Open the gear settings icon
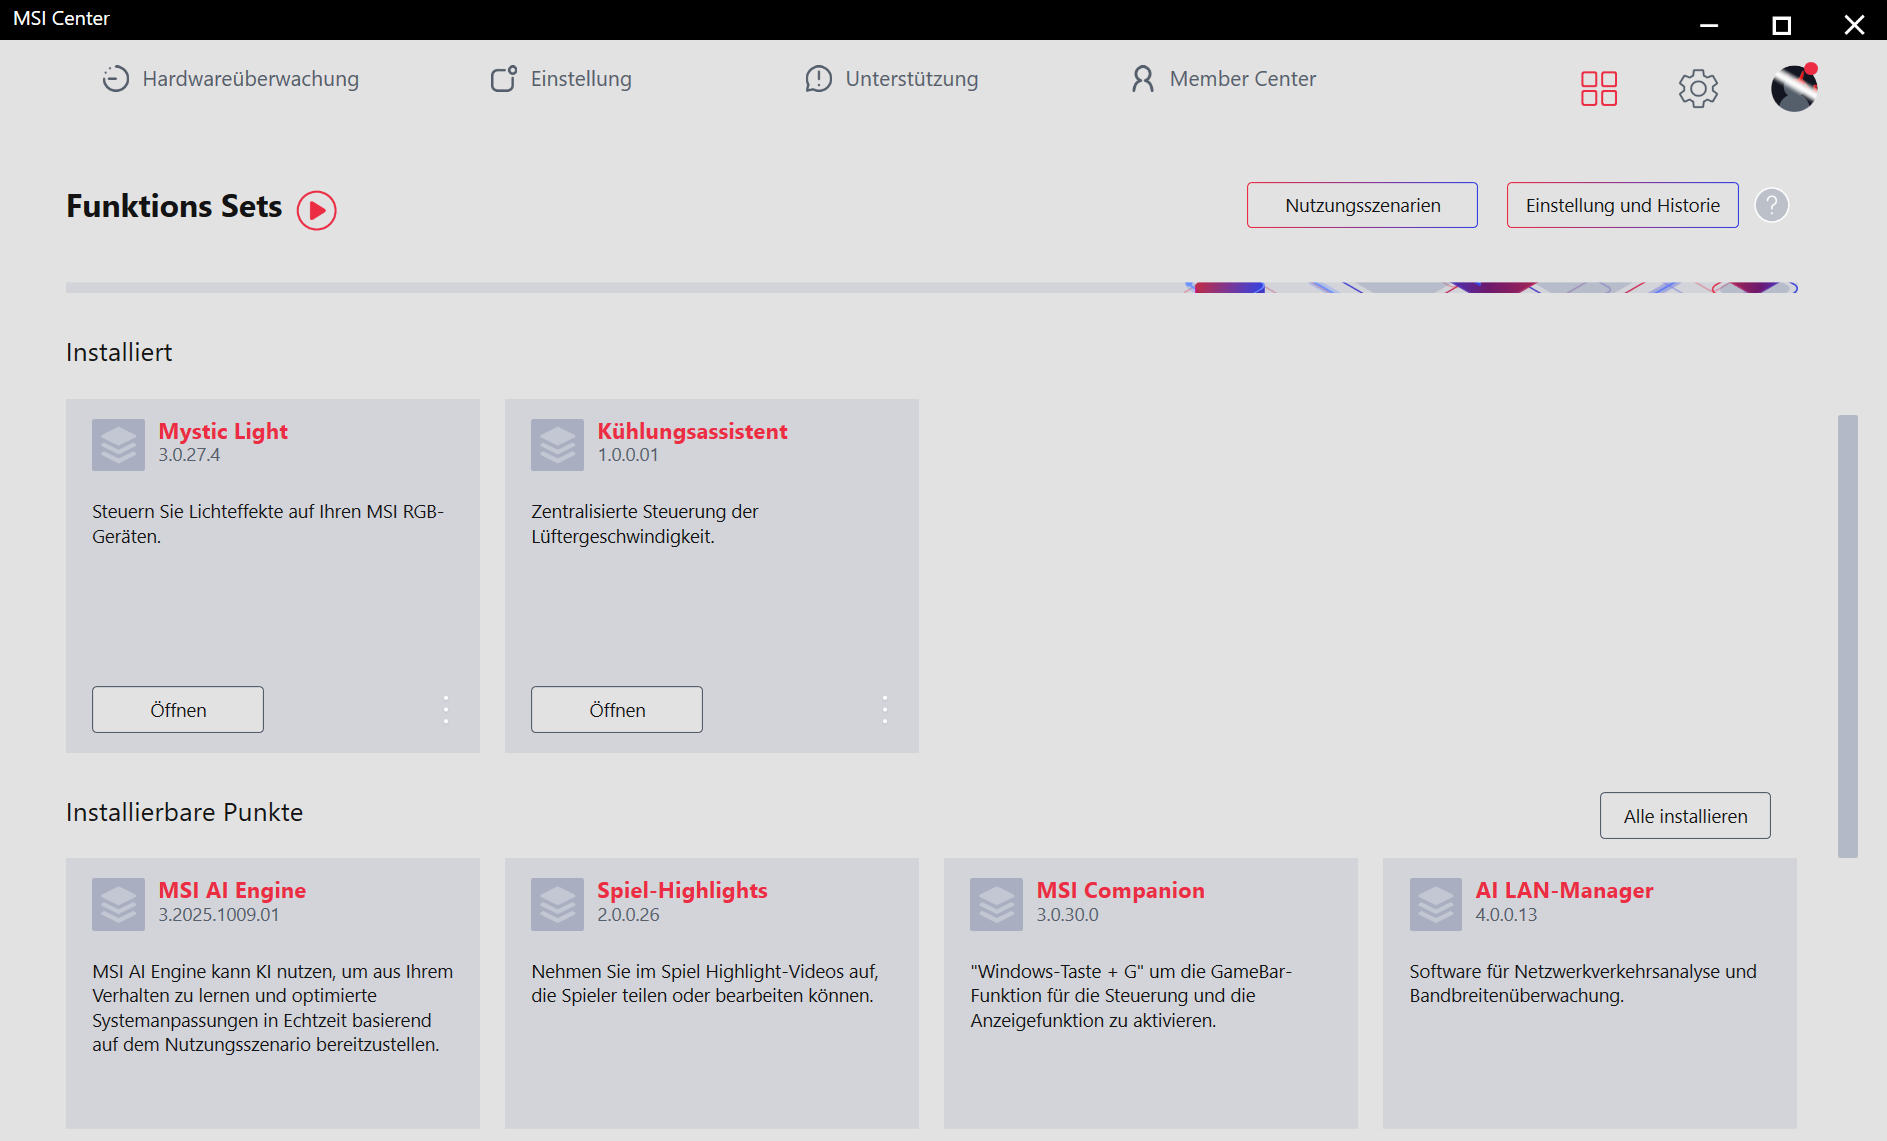1887x1141 pixels. coord(1698,89)
